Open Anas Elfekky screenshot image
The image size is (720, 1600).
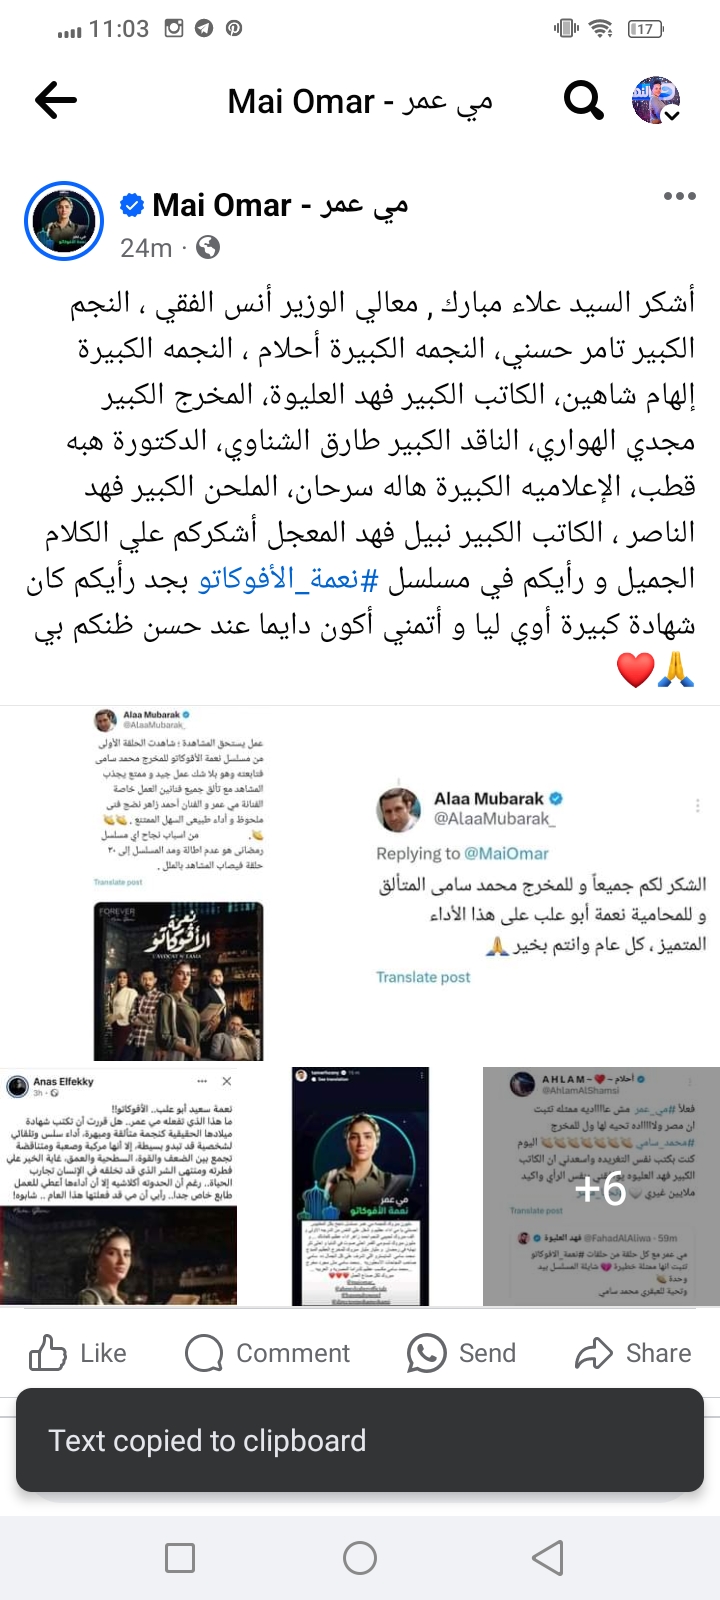(x=119, y=1186)
